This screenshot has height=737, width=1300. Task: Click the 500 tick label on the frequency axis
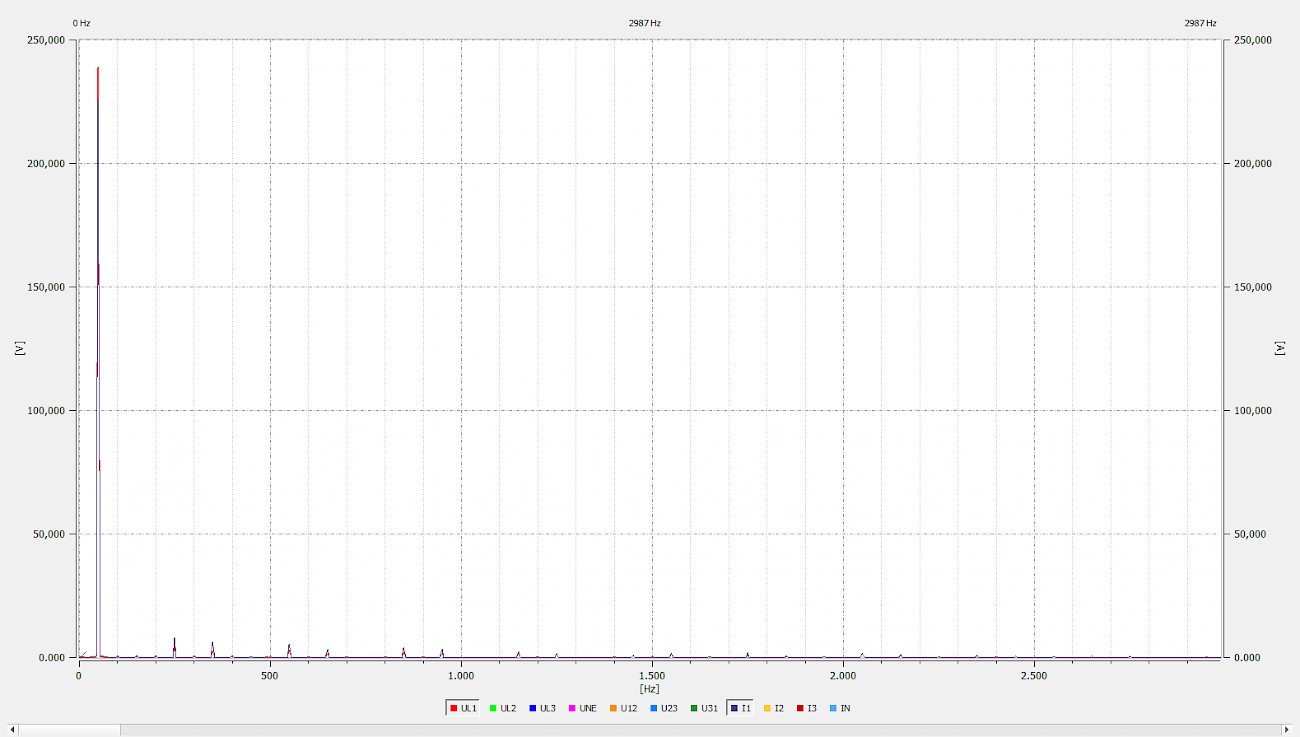270,676
